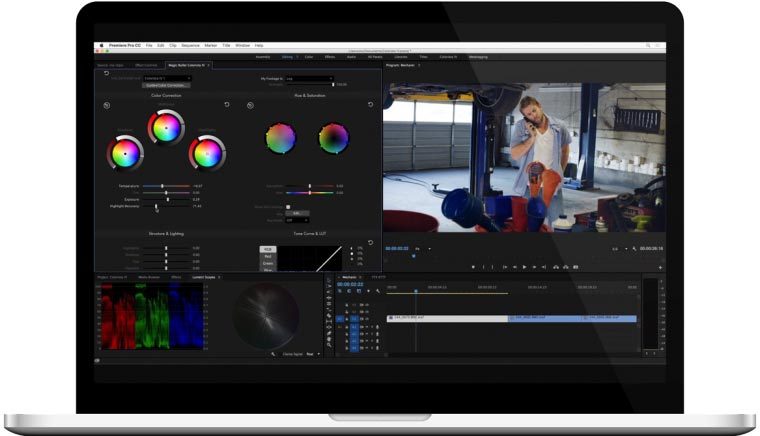The height and width of the screenshot is (436, 760).
Task: Reset the Tone Curve & LUT section
Action: pos(371,243)
